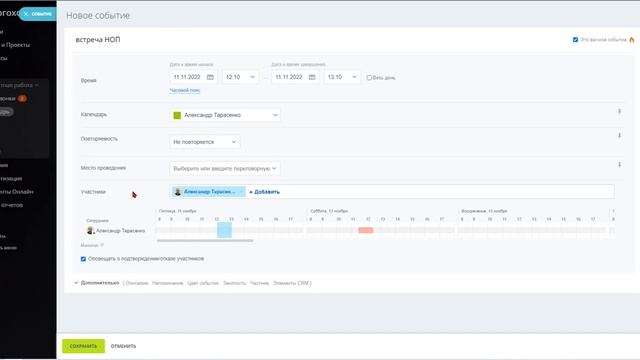
Task: Pin the Повторяемость field
Action: point(619,135)
